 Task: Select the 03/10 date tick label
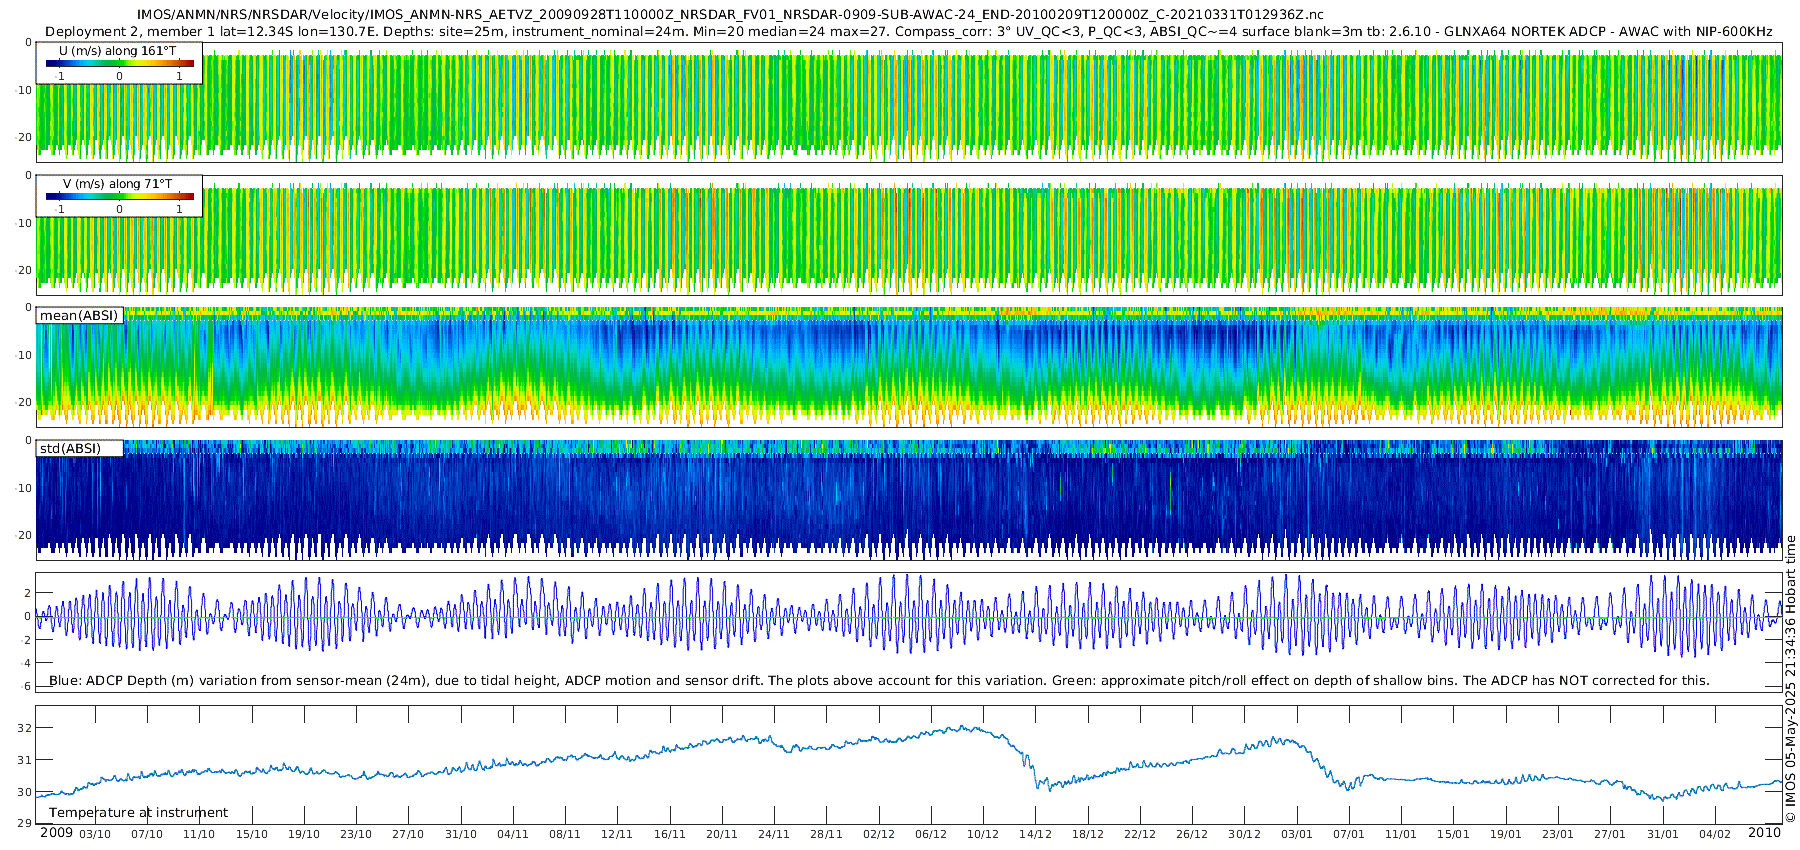pyautogui.click(x=95, y=834)
